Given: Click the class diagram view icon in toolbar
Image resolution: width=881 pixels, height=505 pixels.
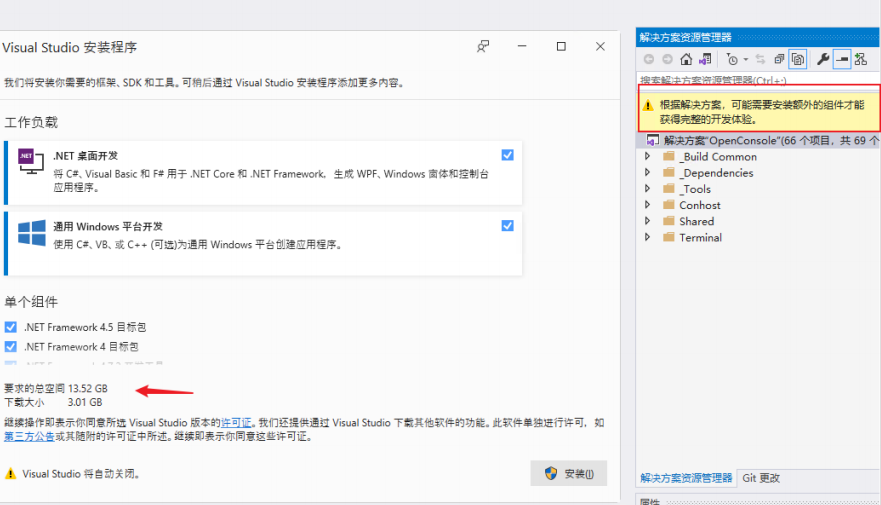Looking at the screenshot, I should [x=860, y=60].
